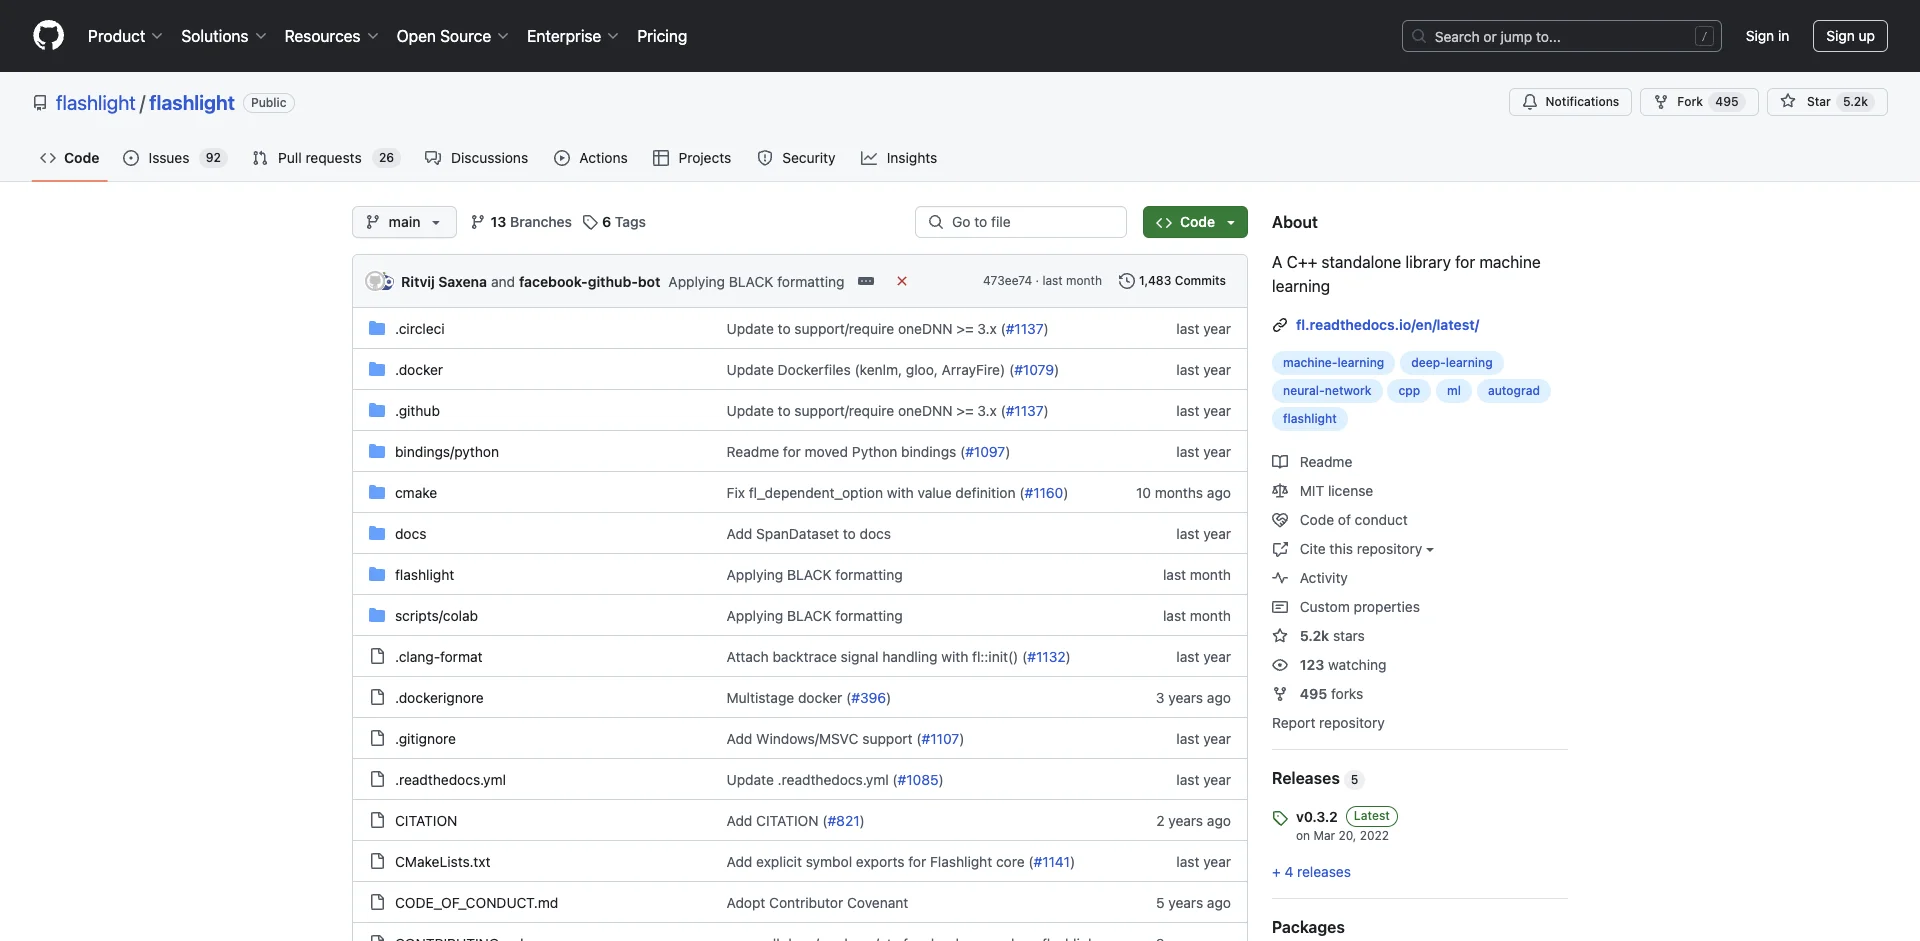The height and width of the screenshot is (941, 1920).
Task: Click the .circleci folder icon
Action: point(377,329)
